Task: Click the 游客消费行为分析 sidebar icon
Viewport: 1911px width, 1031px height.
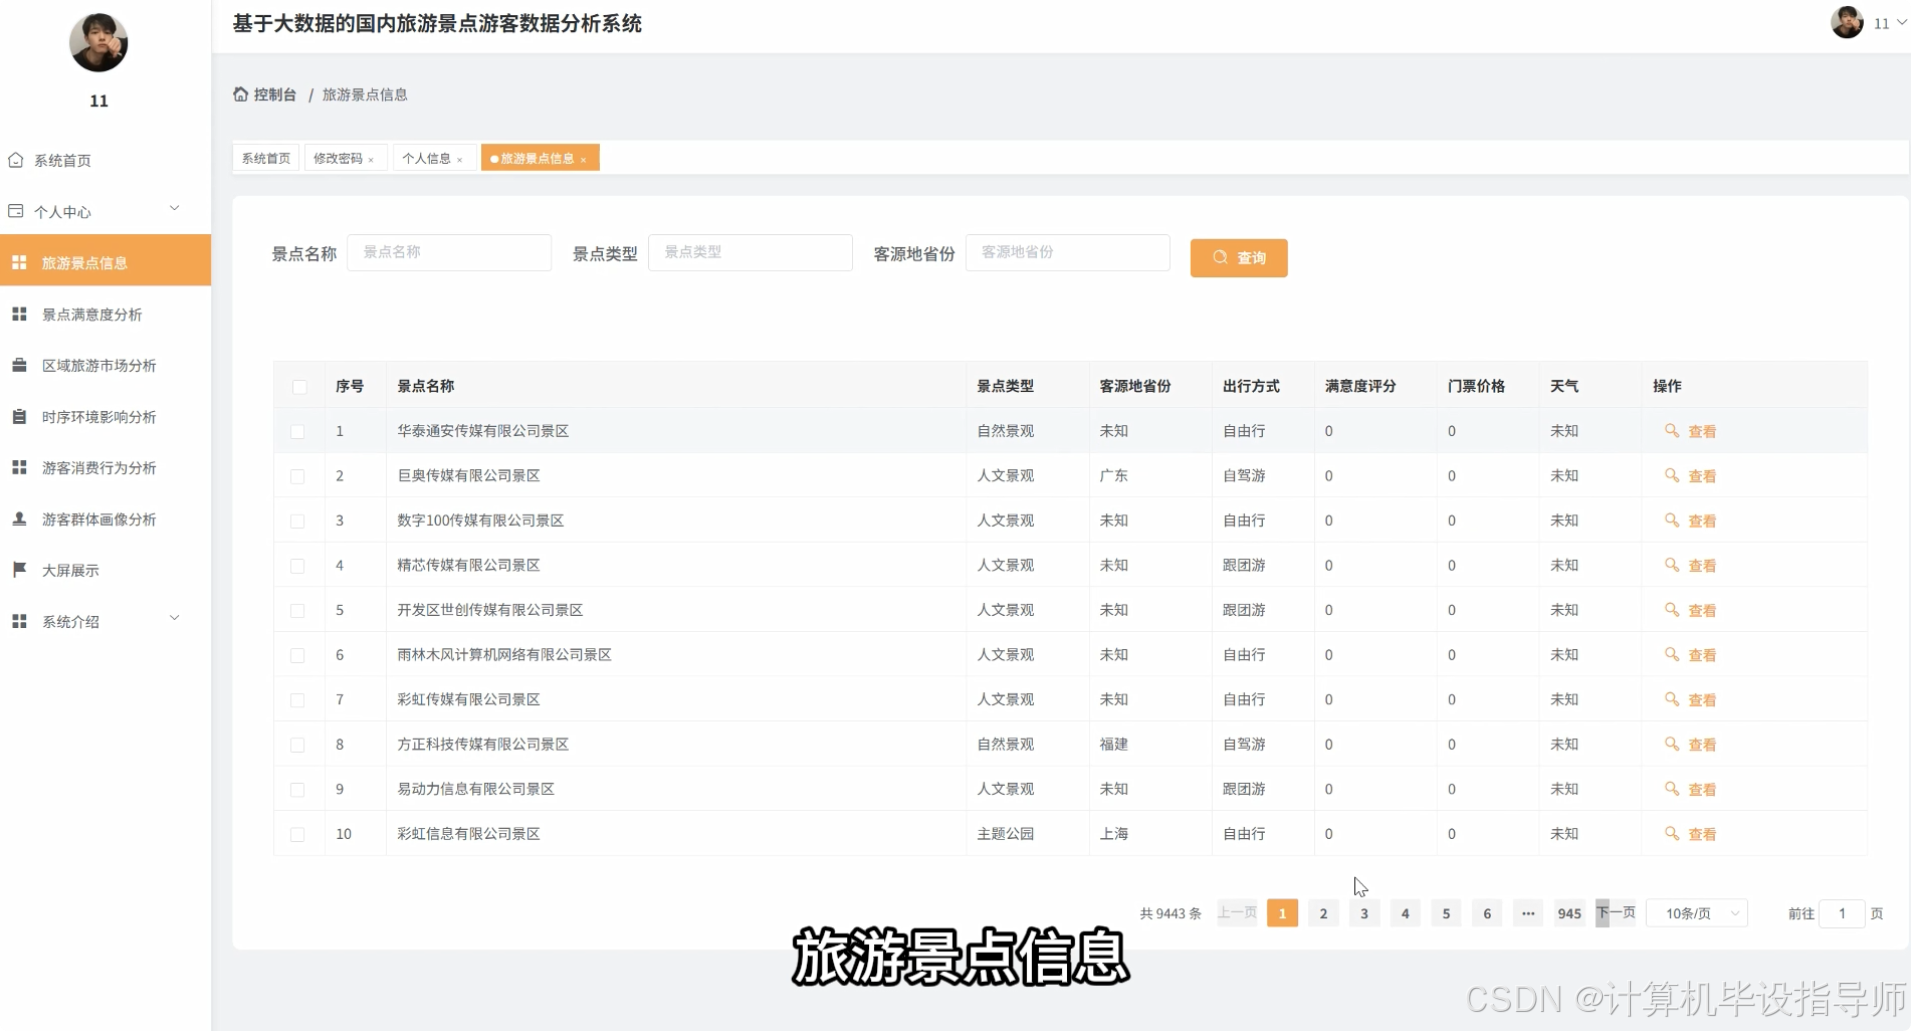Action: point(20,467)
